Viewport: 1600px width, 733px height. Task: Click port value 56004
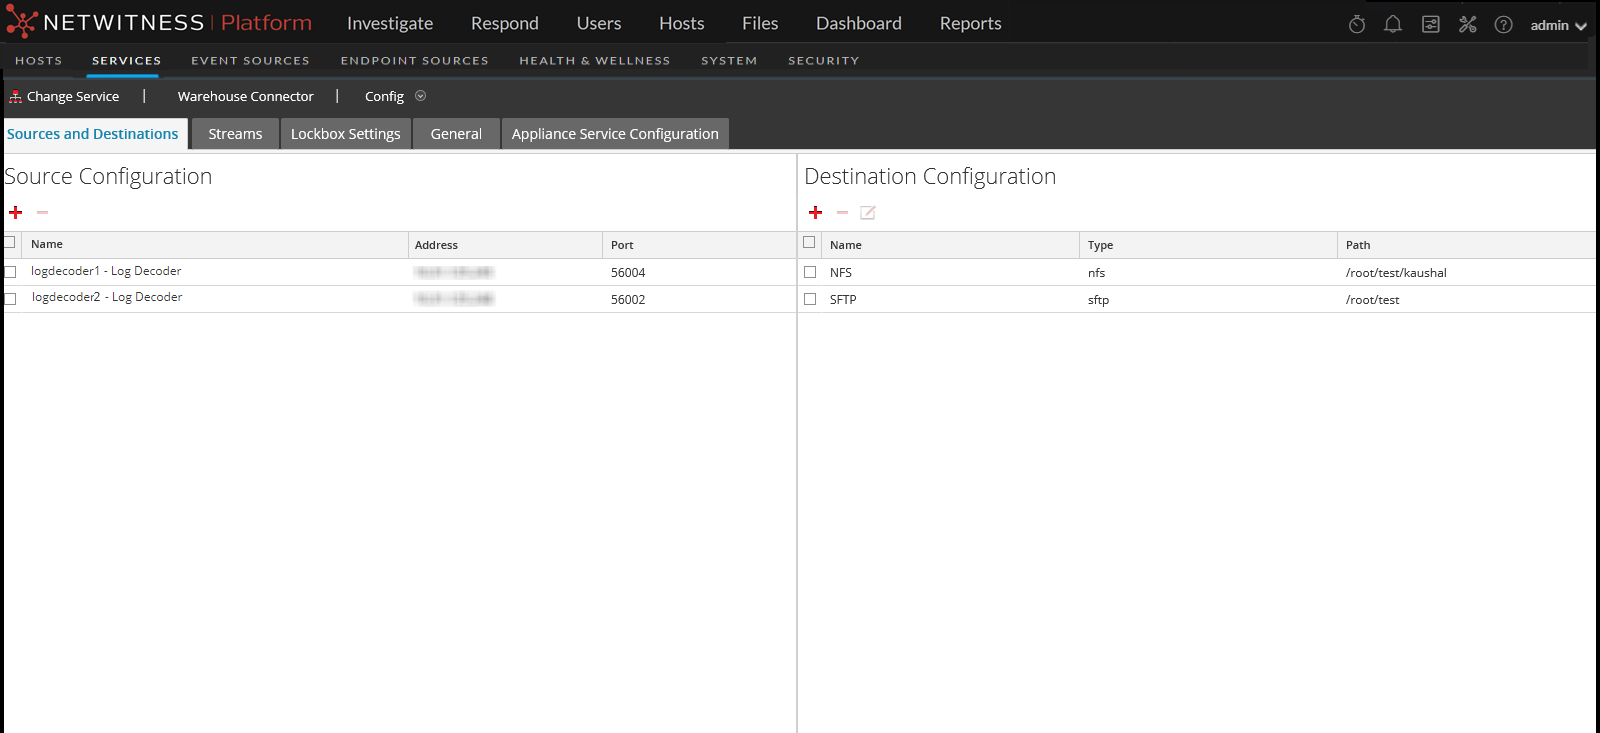(x=628, y=272)
